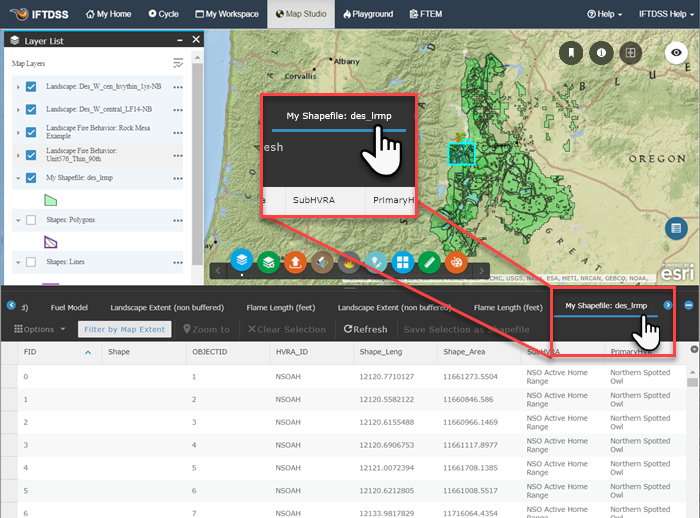Open the orange palette widget
Screen dimensions: 700x518
pos(456,262)
